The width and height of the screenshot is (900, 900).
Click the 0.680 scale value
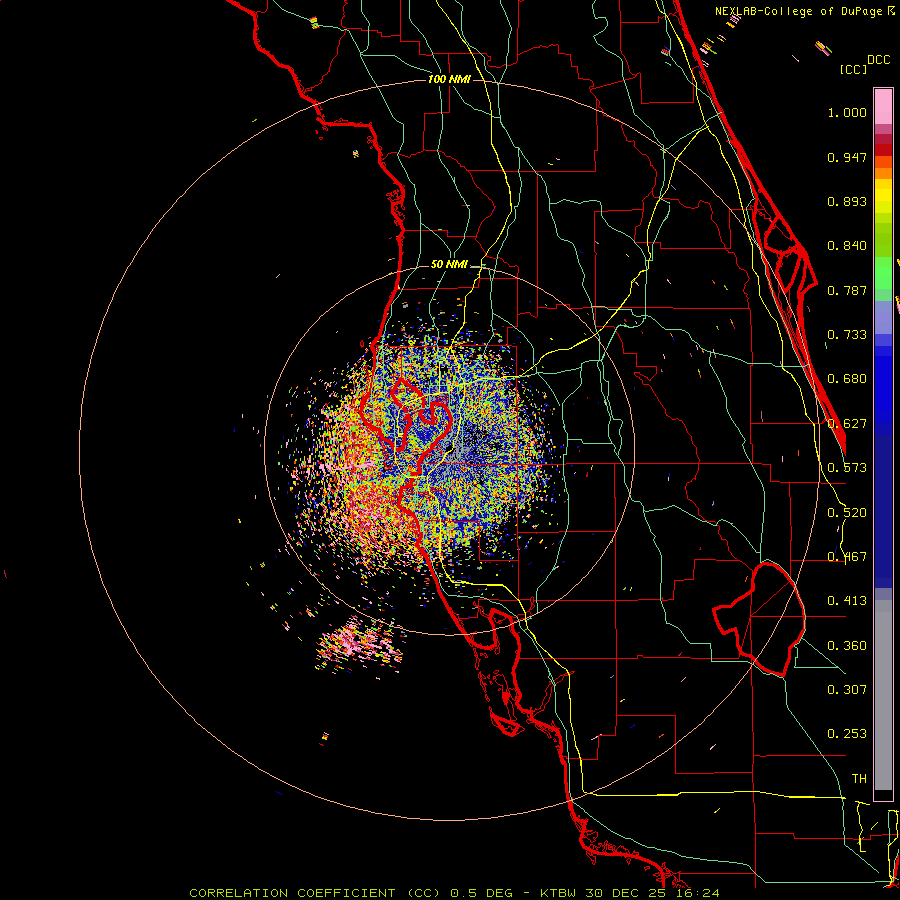click(847, 379)
